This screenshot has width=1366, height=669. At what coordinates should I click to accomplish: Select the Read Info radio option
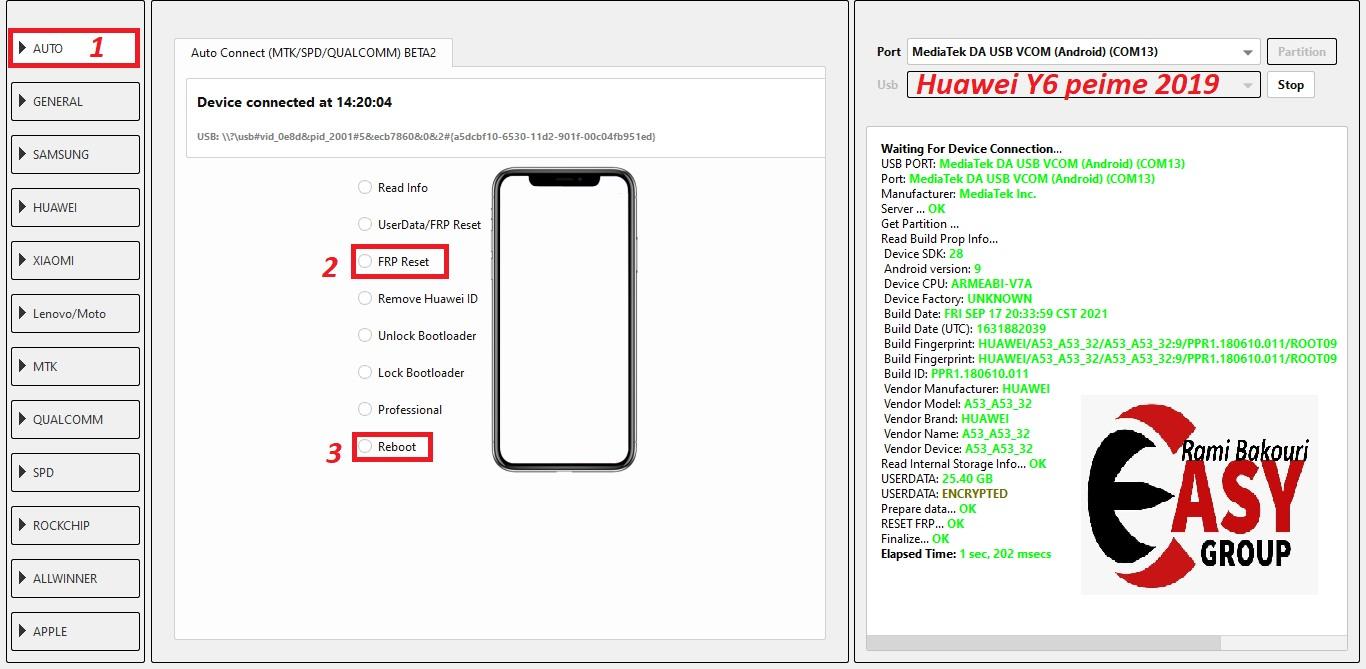pyautogui.click(x=393, y=187)
